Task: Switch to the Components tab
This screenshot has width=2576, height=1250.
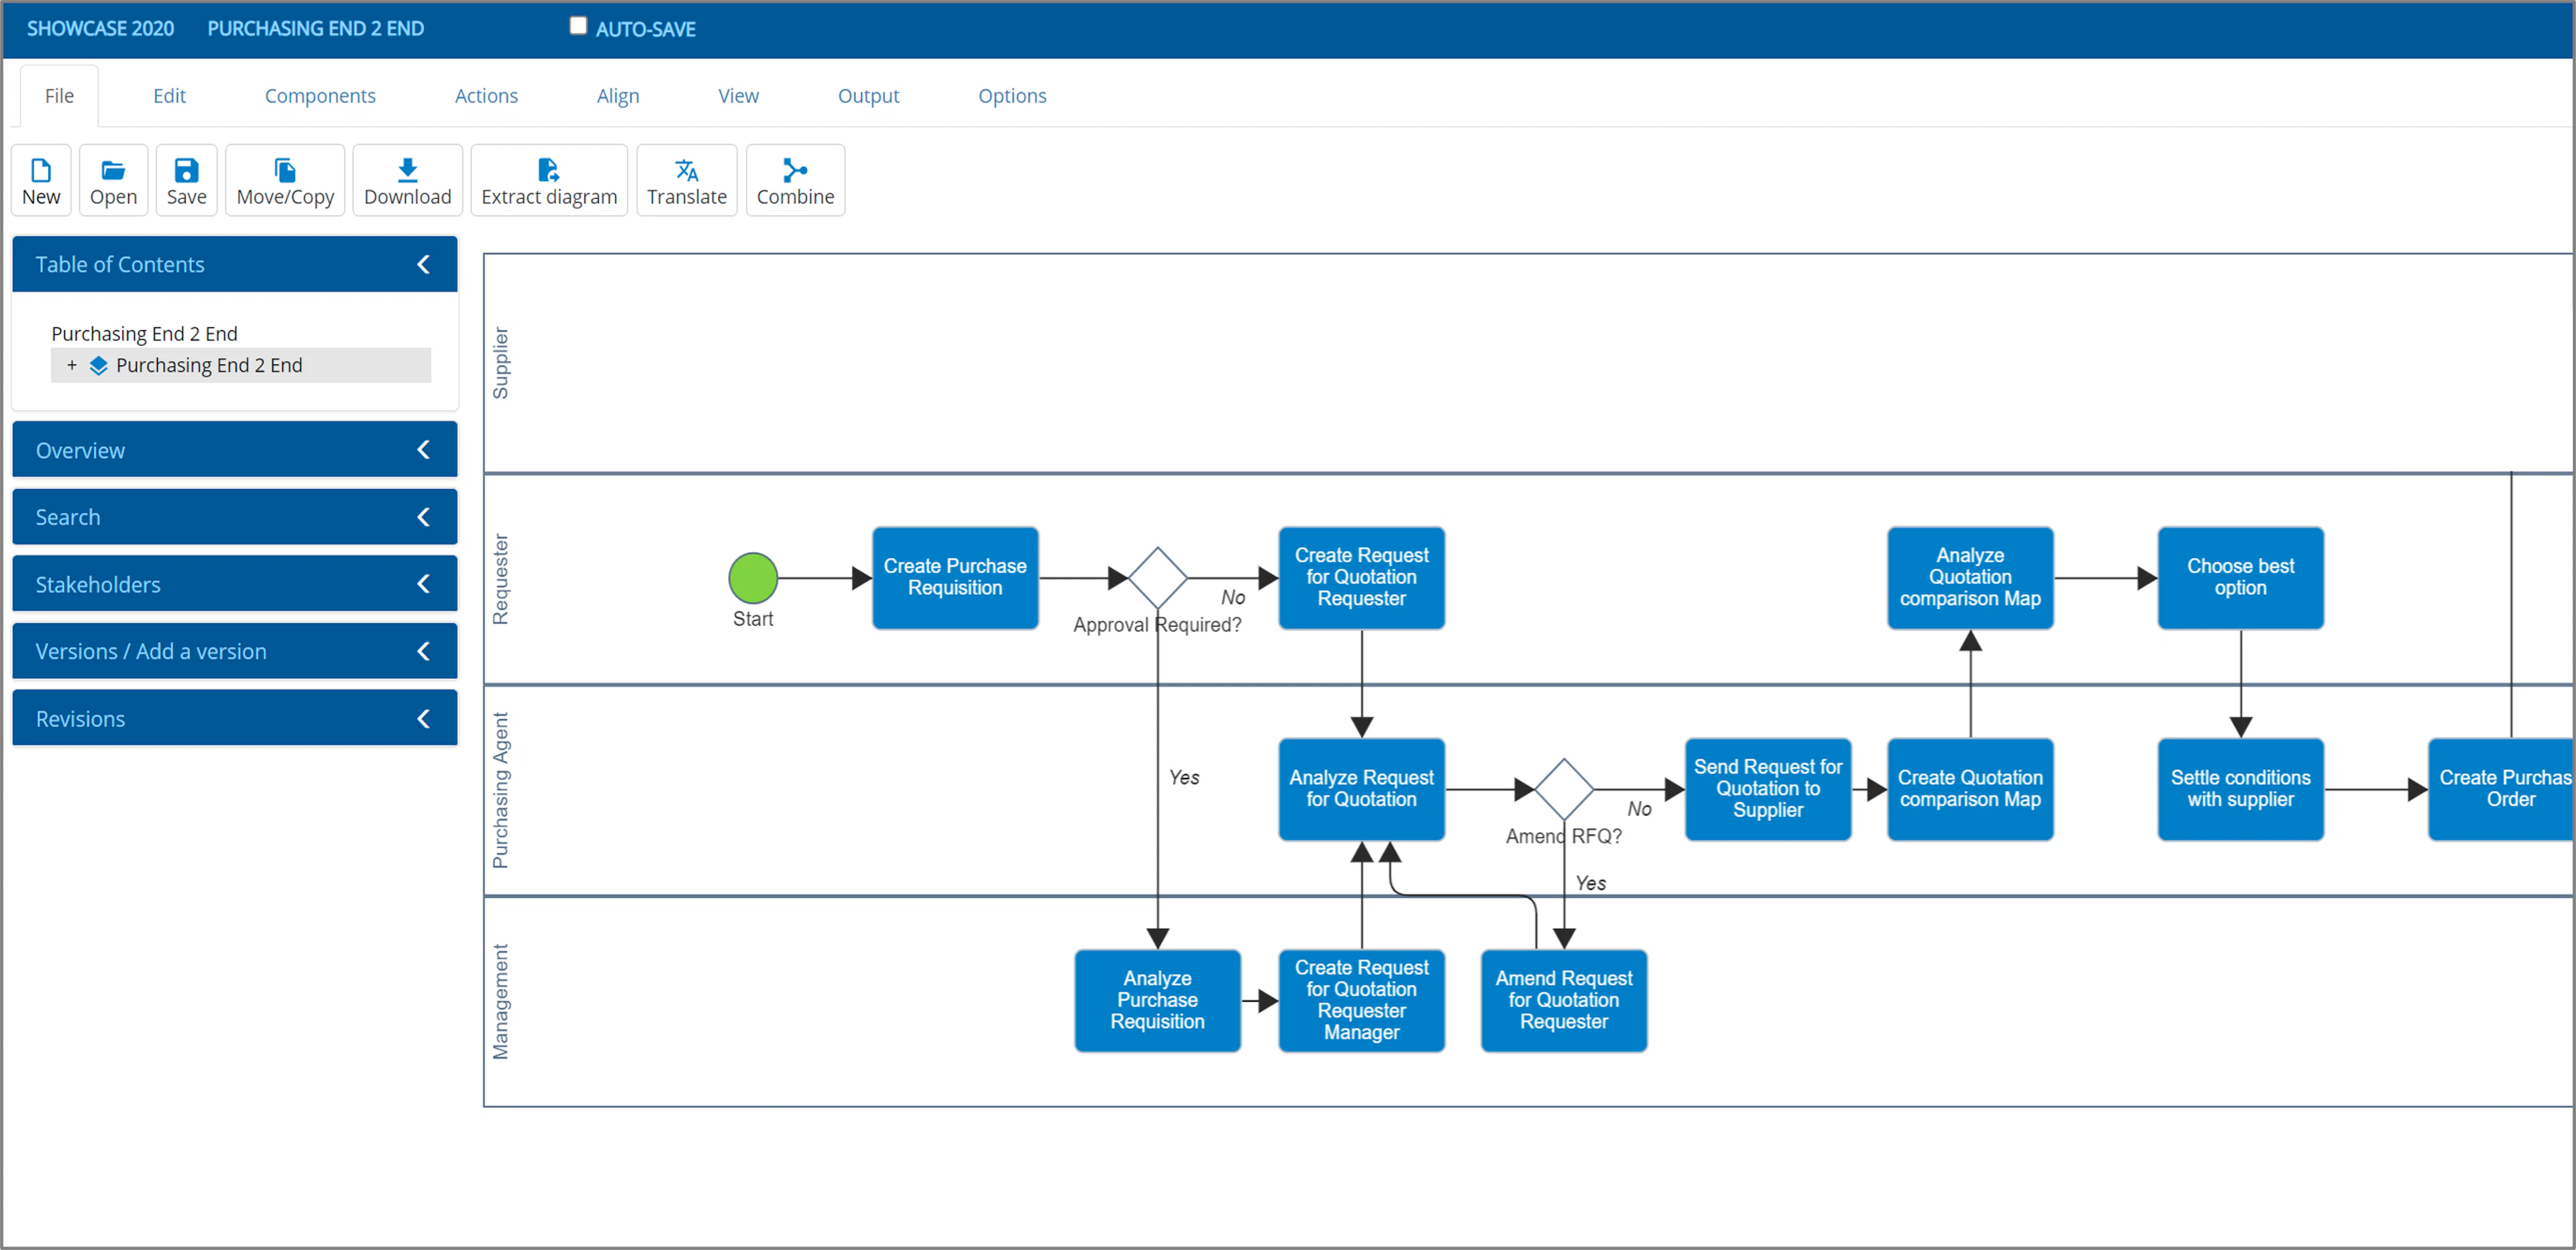Action: (320, 95)
